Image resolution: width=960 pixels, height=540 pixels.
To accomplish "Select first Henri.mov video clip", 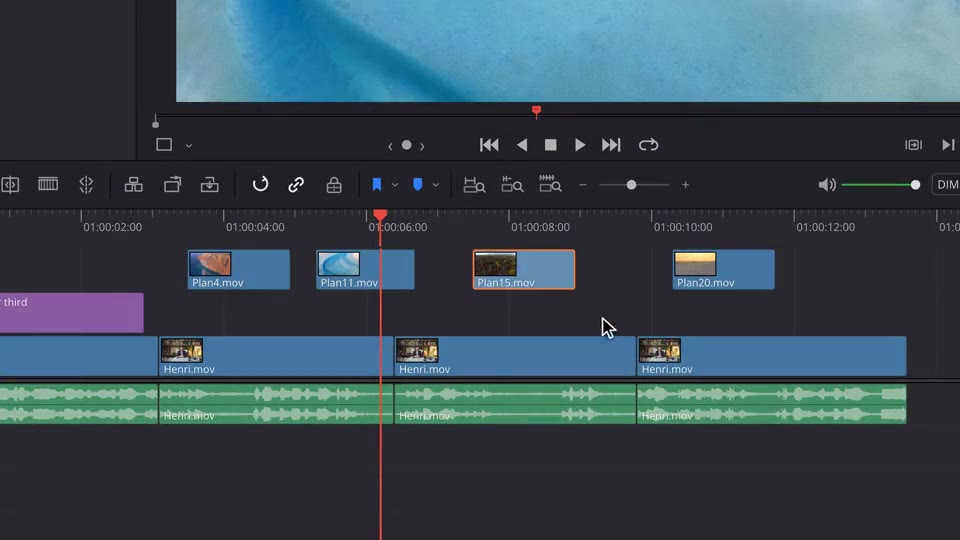I will pyautogui.click(x=276, y=356).
